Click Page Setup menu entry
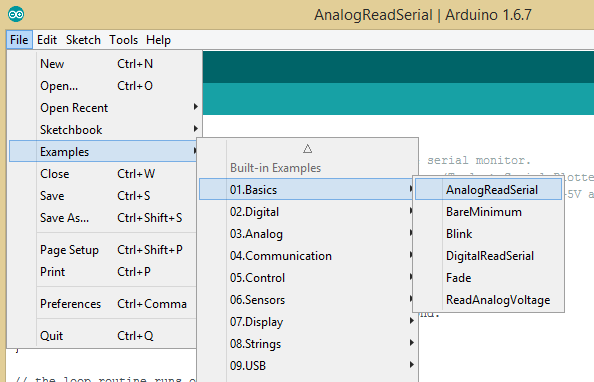This screenshot has height=382, width=594. point(104,250)
